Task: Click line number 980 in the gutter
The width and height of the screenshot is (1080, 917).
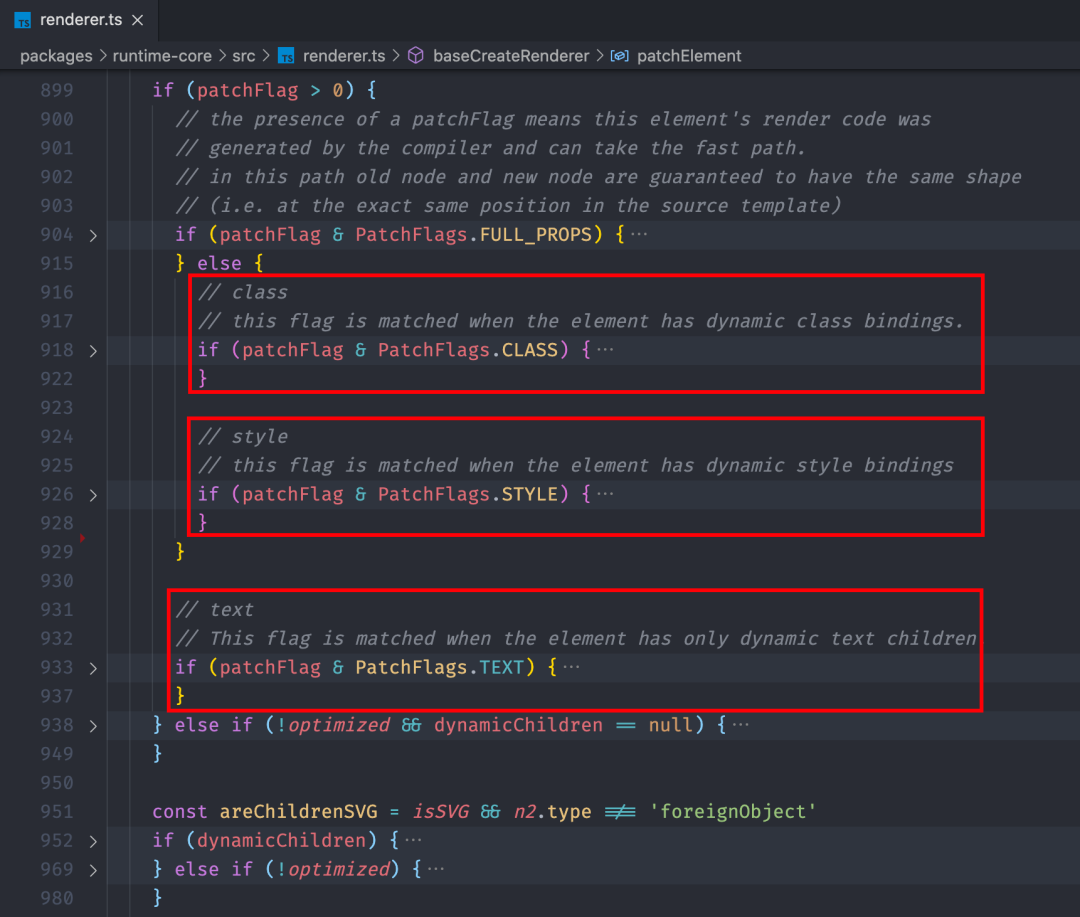Action: pyautogui.click(x=56, y=898)
